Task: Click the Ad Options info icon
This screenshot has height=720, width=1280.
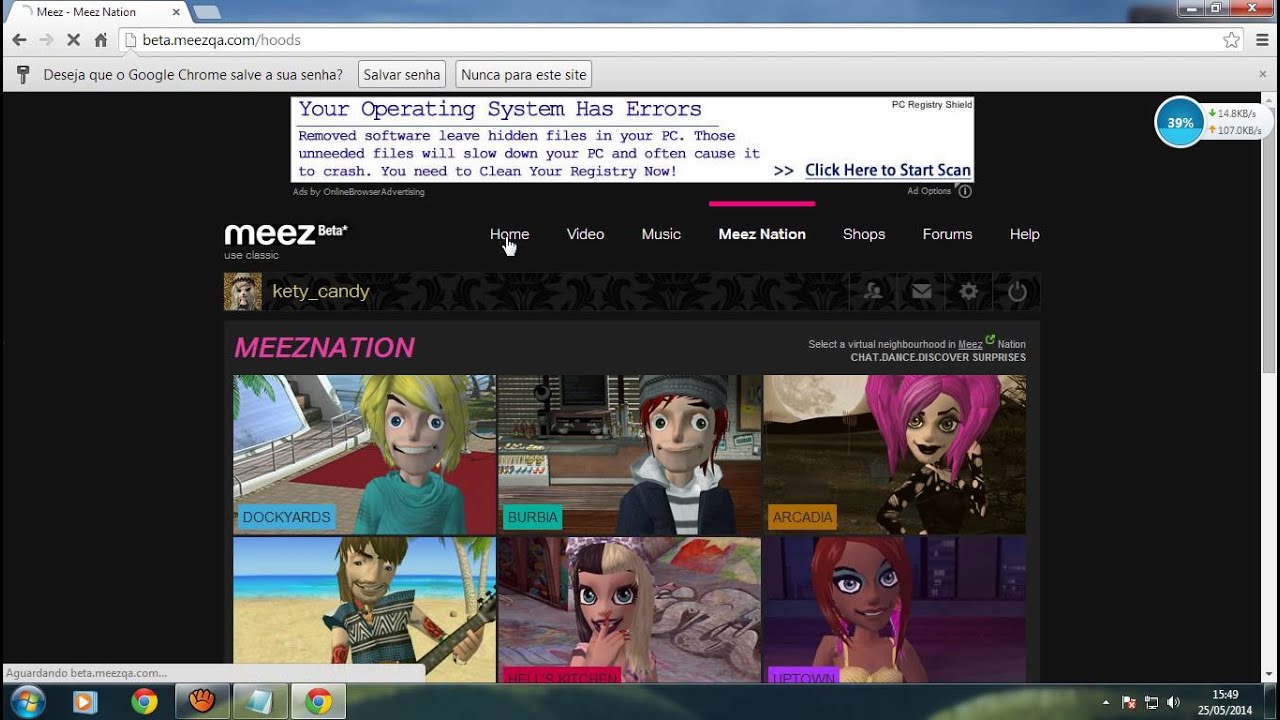Action: pyautogui.click(x=965, y=191)
